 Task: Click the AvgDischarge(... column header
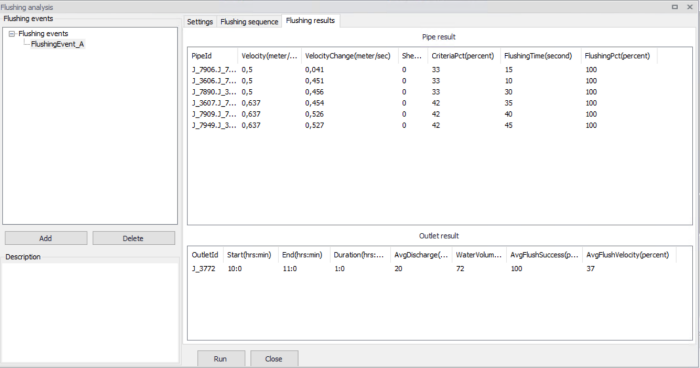tap(421, 255)
